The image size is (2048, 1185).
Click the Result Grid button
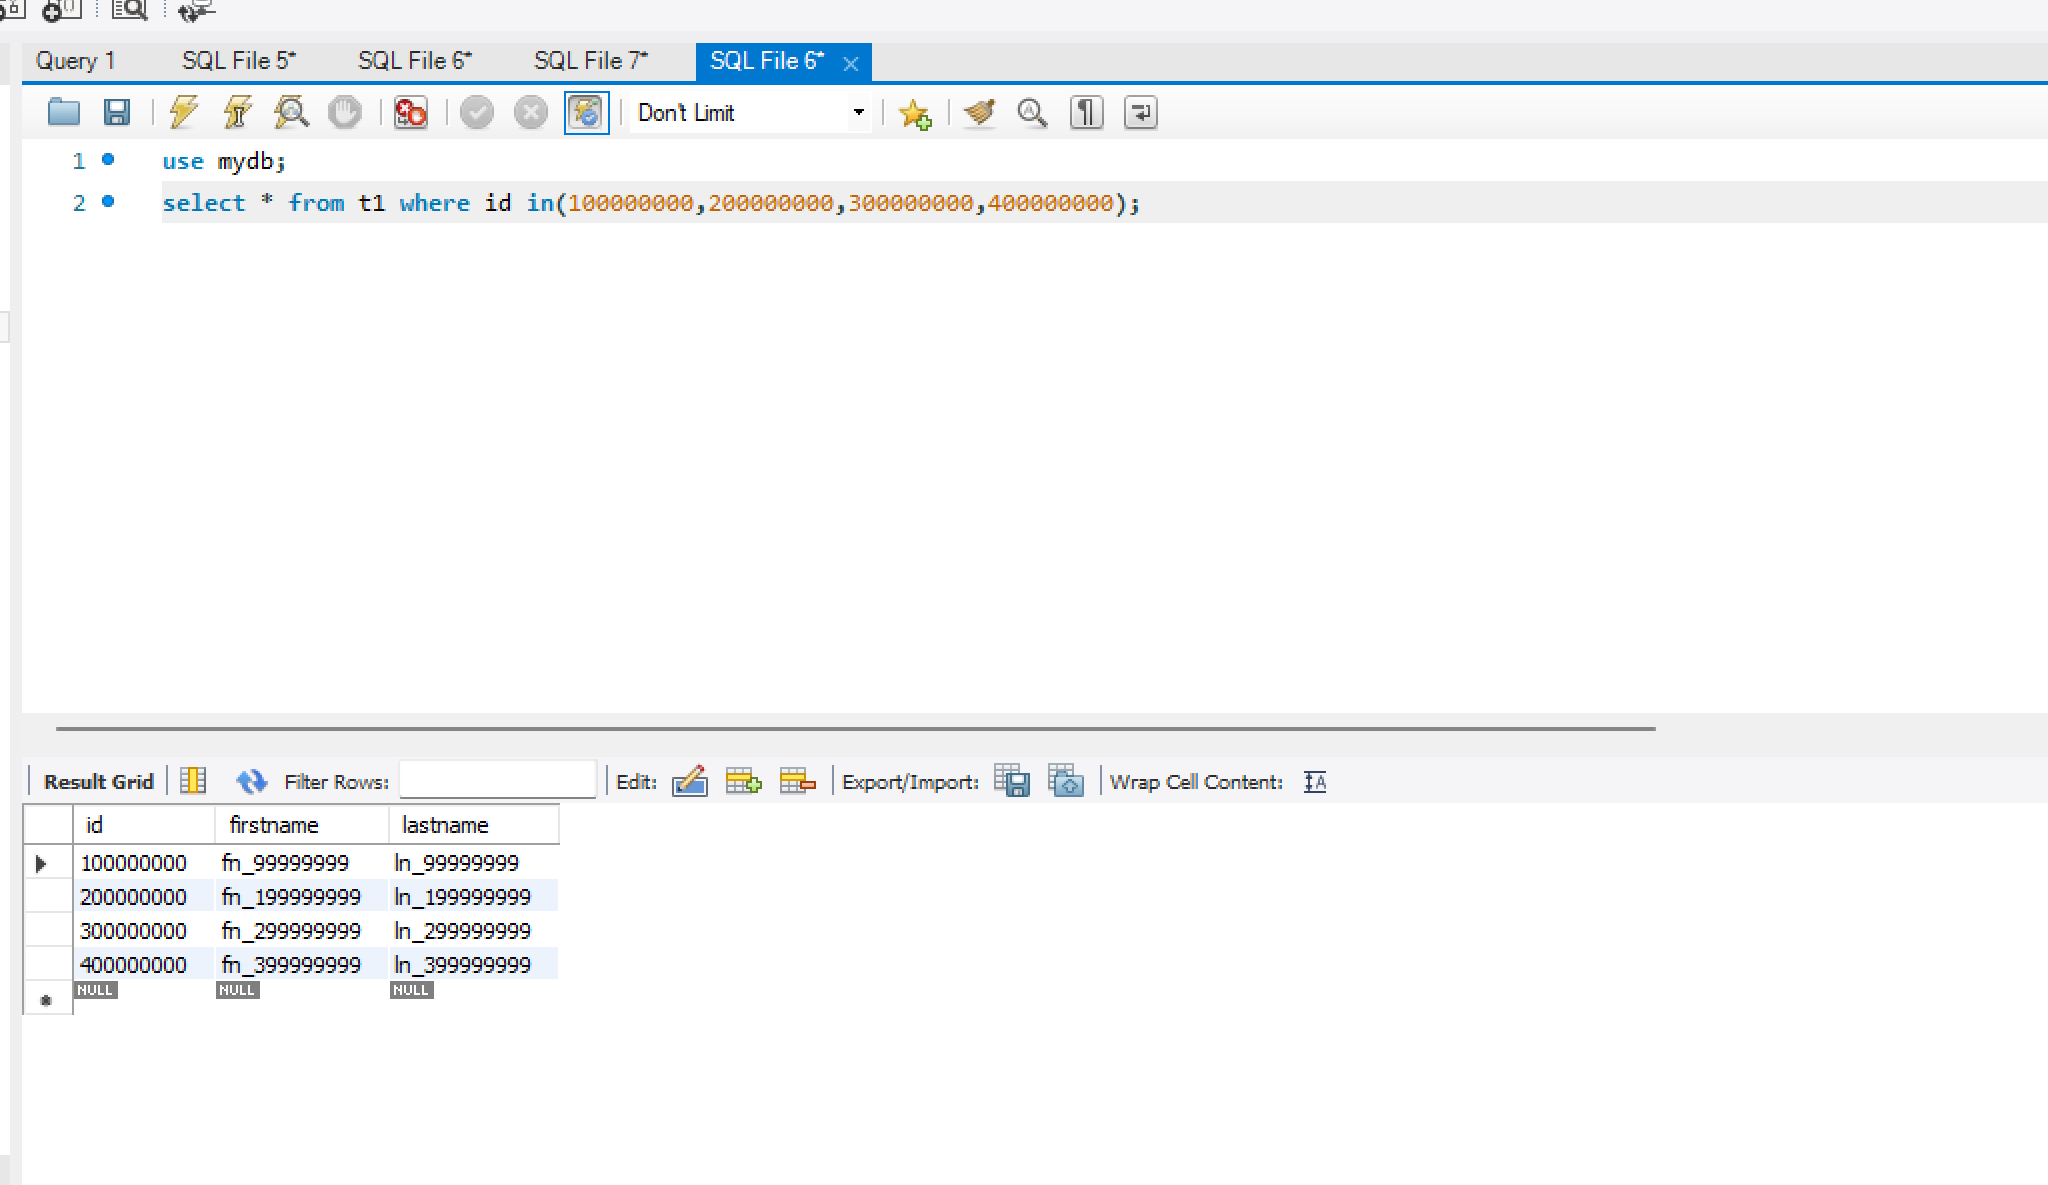(x=98, y=782)
